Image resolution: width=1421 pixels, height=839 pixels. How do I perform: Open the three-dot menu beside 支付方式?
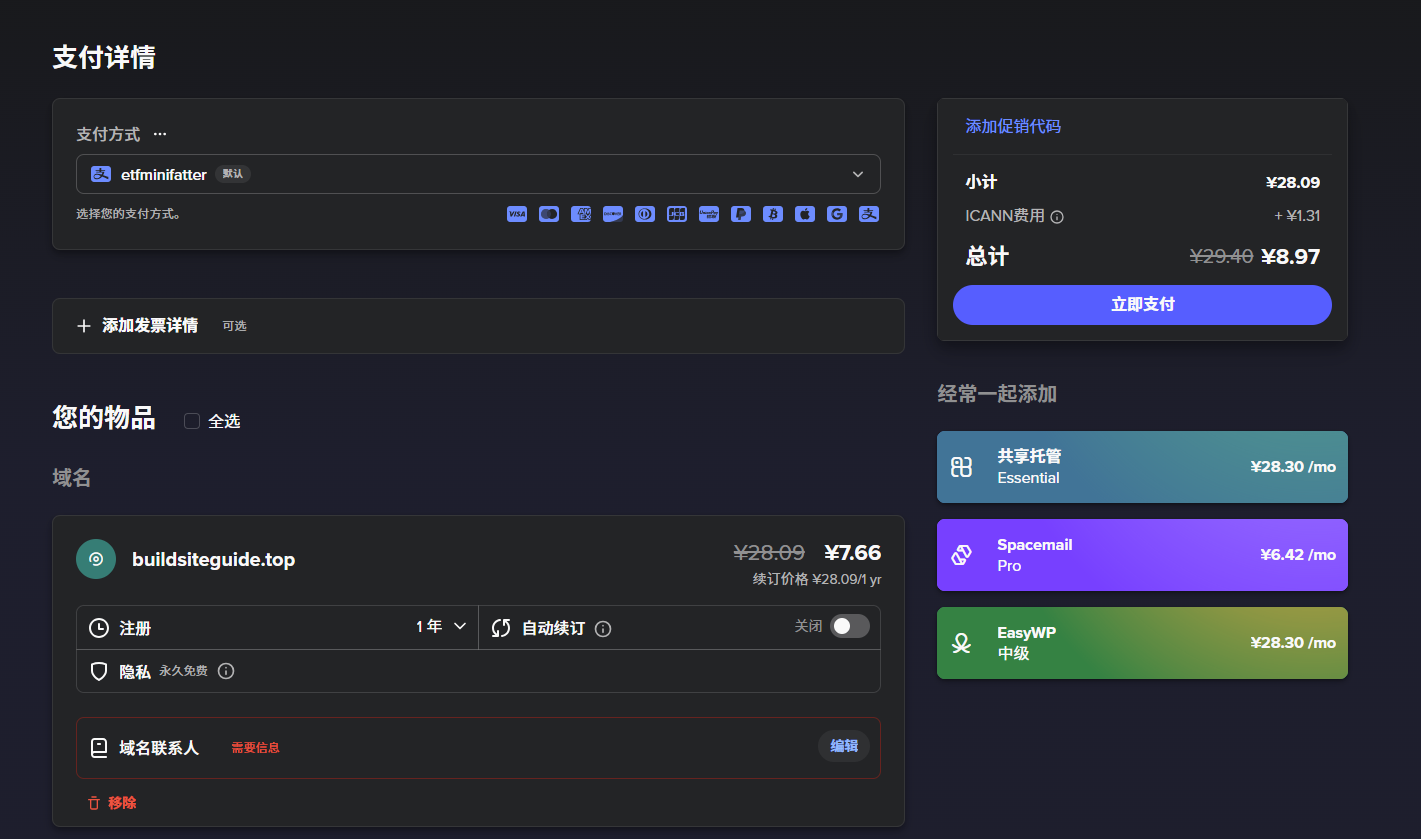pyautogui.click(x=160, y=134)
